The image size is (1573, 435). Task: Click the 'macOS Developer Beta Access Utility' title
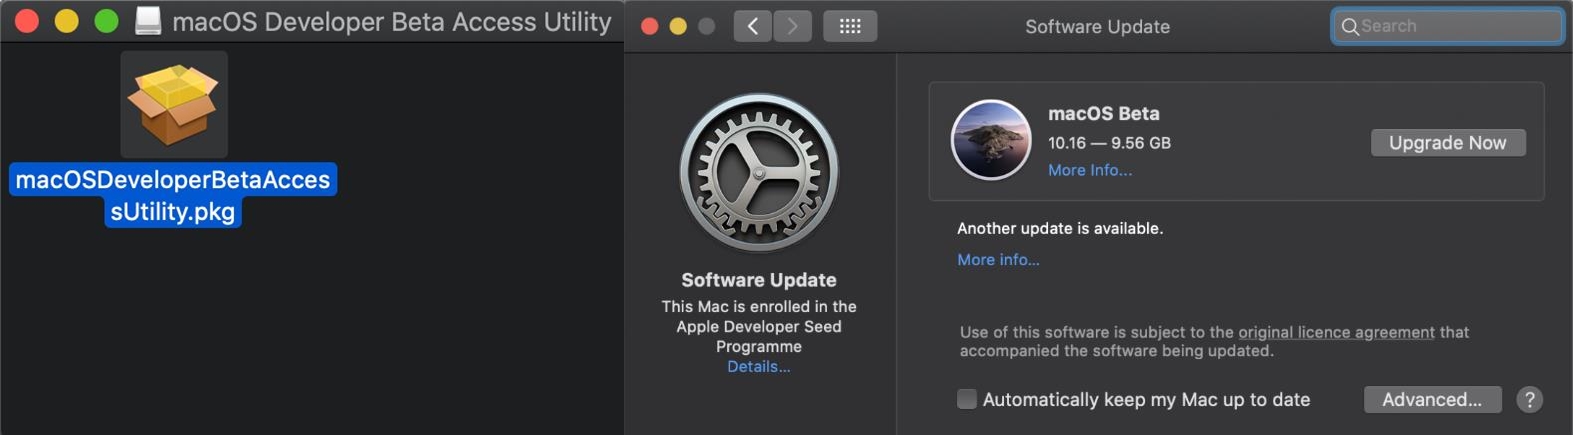(392, 22)
